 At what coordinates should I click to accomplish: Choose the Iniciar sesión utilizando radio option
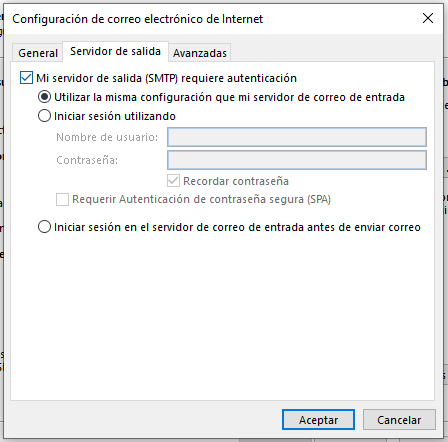44,116
